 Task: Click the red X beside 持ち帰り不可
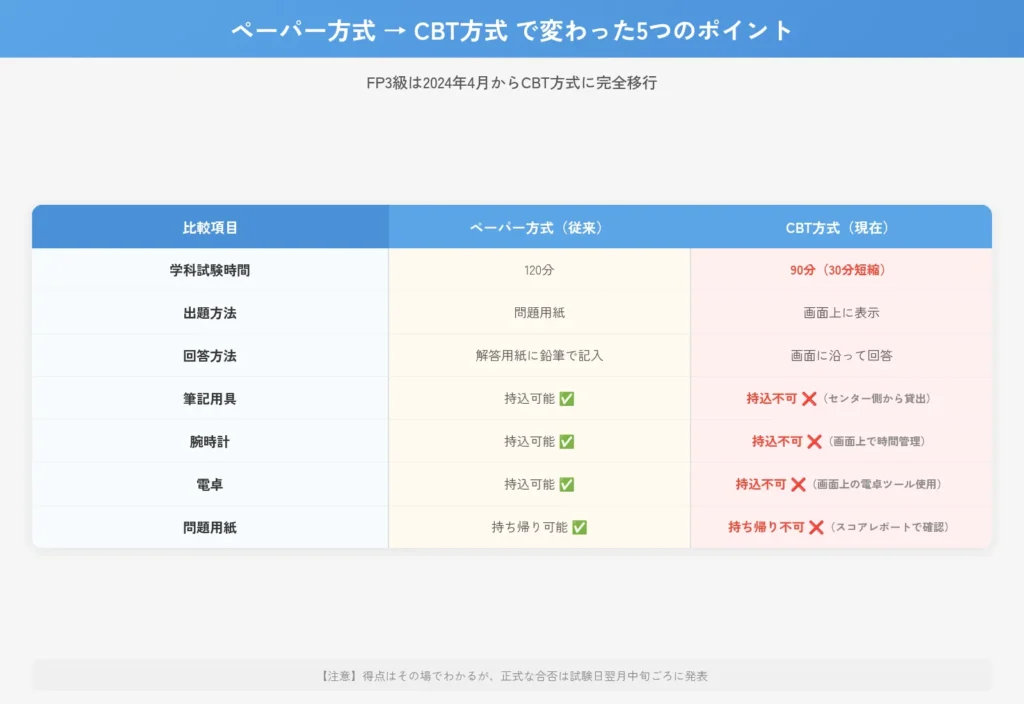pos(817,525)
